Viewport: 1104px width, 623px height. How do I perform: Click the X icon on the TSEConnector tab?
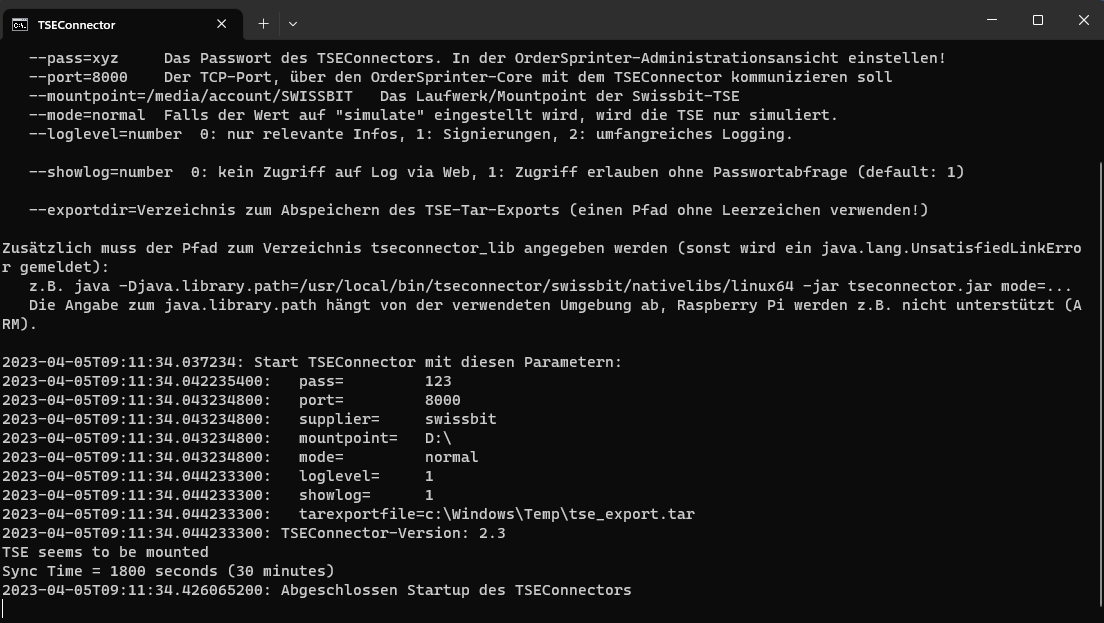click(223, 23)
